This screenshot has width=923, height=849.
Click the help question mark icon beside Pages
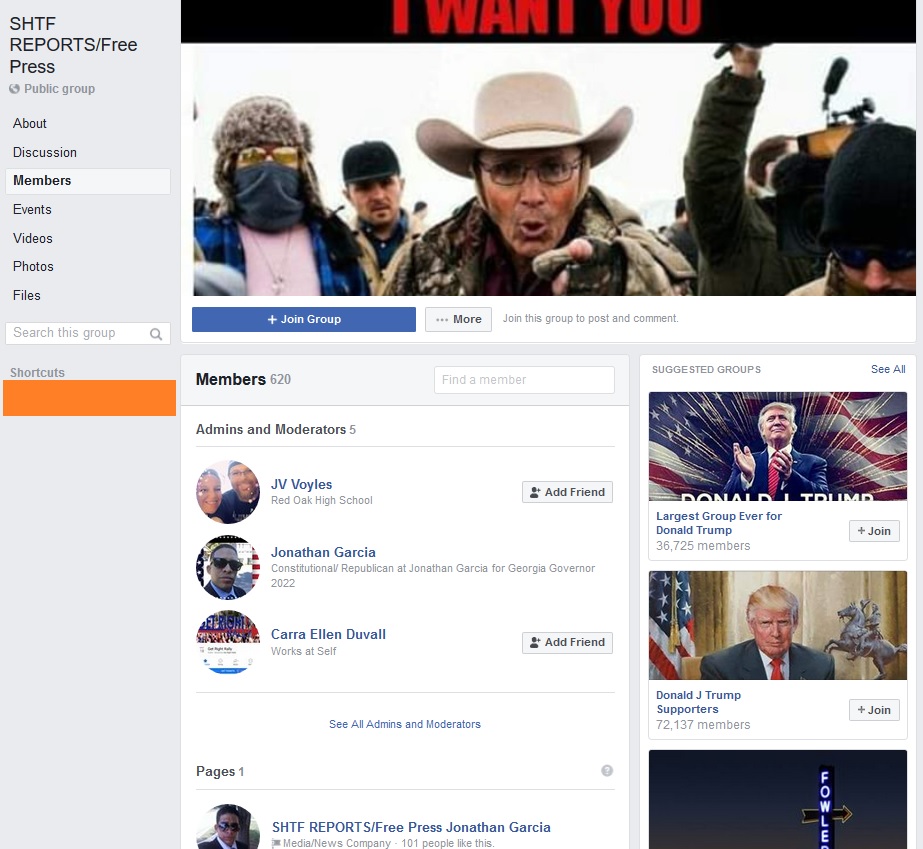point(607,771)
